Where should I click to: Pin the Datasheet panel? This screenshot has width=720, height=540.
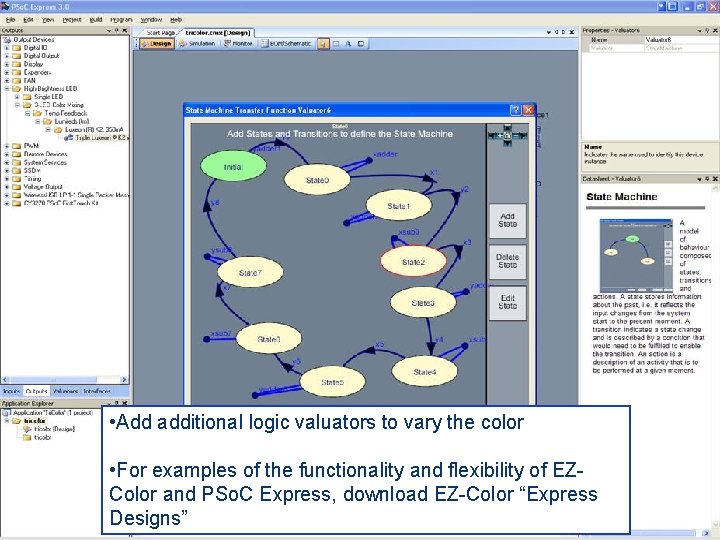coord(707,179)
